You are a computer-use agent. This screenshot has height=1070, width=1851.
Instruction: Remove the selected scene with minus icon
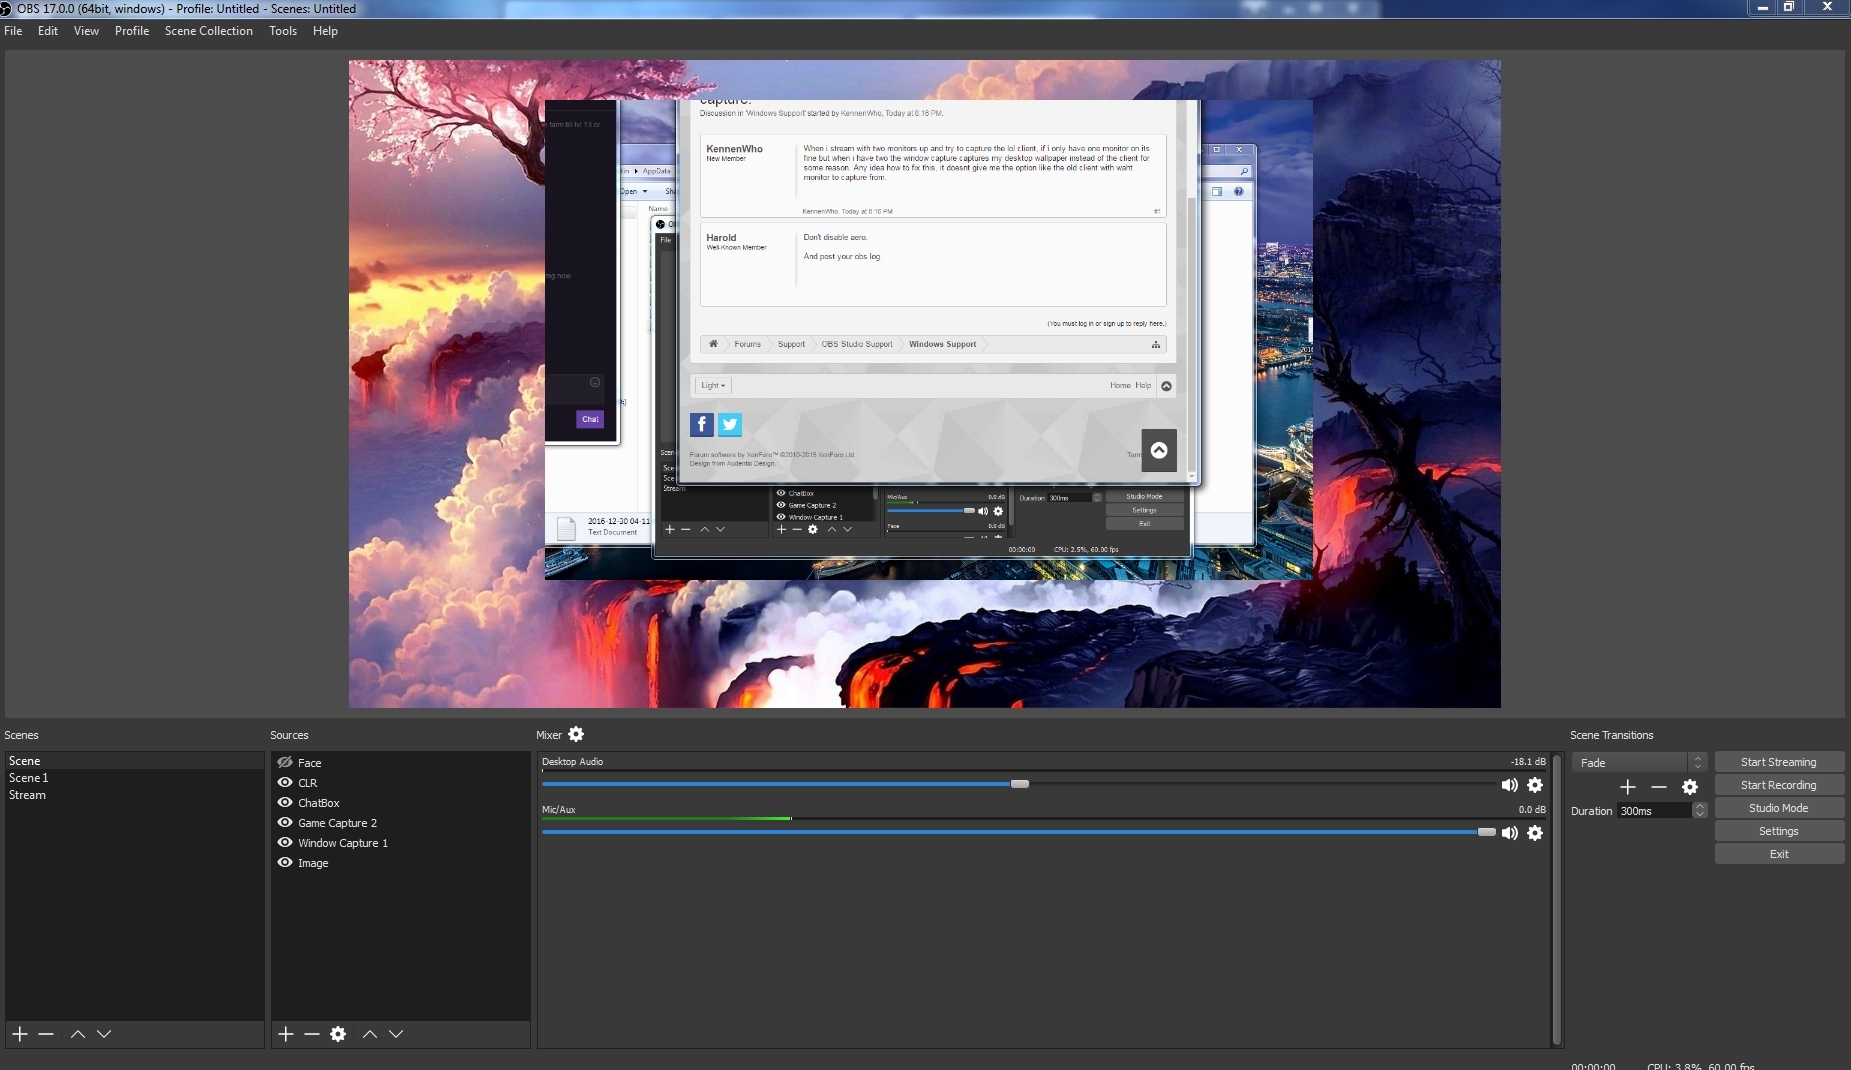point(46,1034)
